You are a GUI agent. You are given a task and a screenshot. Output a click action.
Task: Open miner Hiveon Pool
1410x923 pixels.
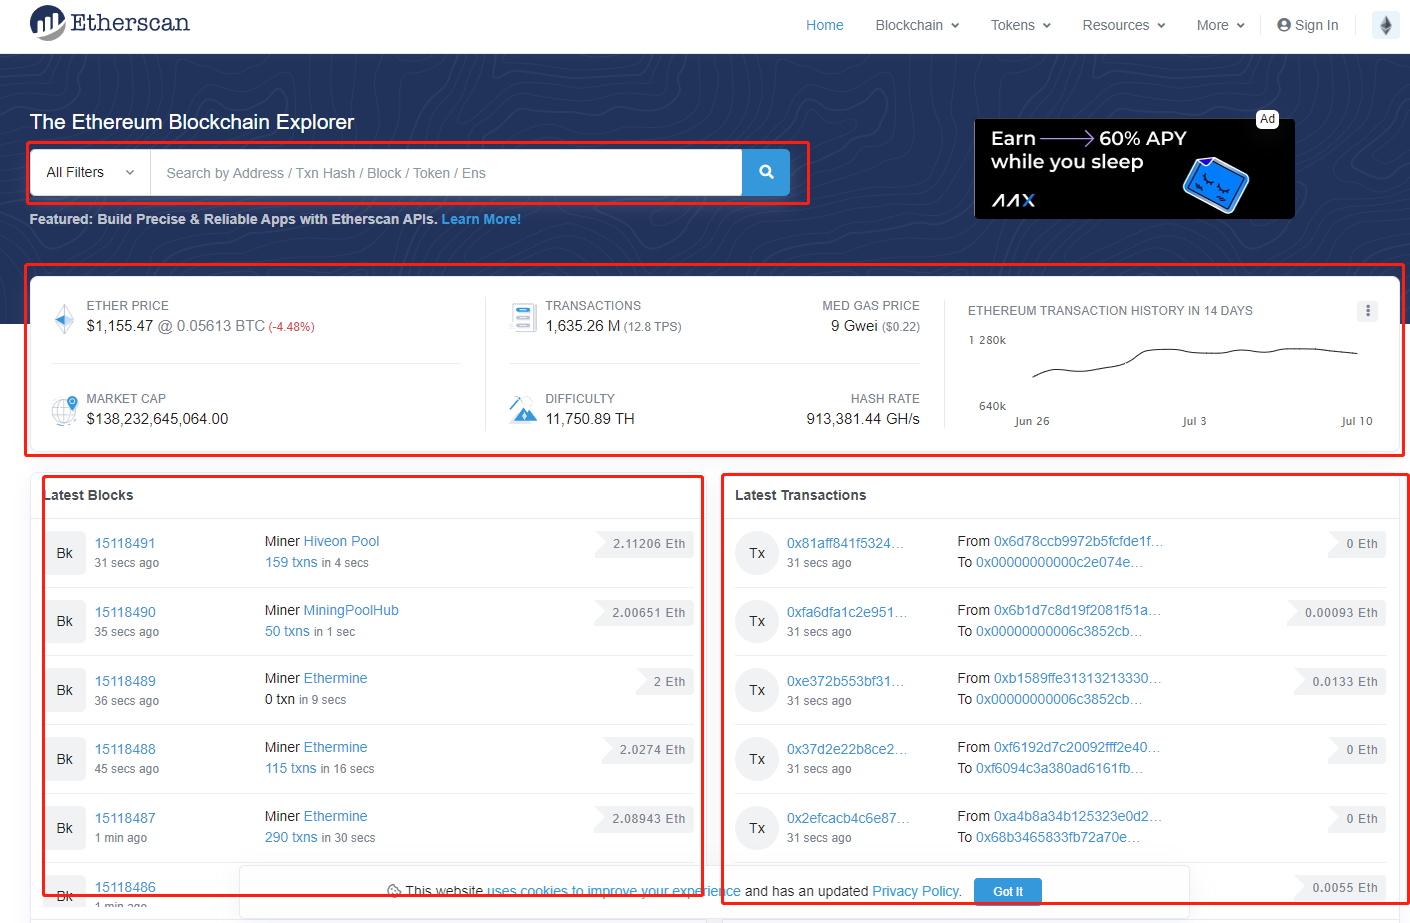(x=341, y=541)
